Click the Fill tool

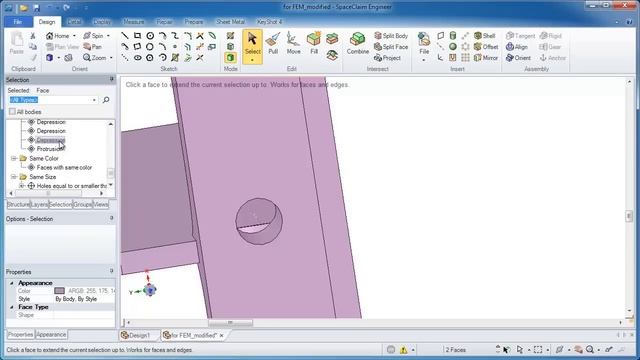coord(313,44)
